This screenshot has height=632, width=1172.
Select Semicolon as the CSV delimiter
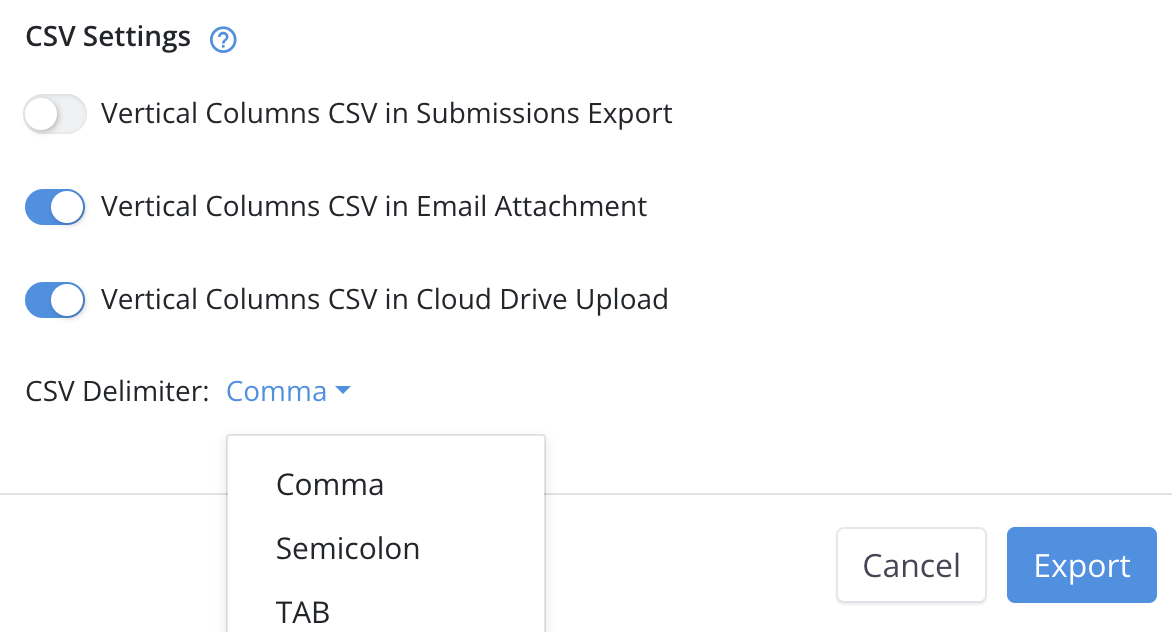pos(348,549)
